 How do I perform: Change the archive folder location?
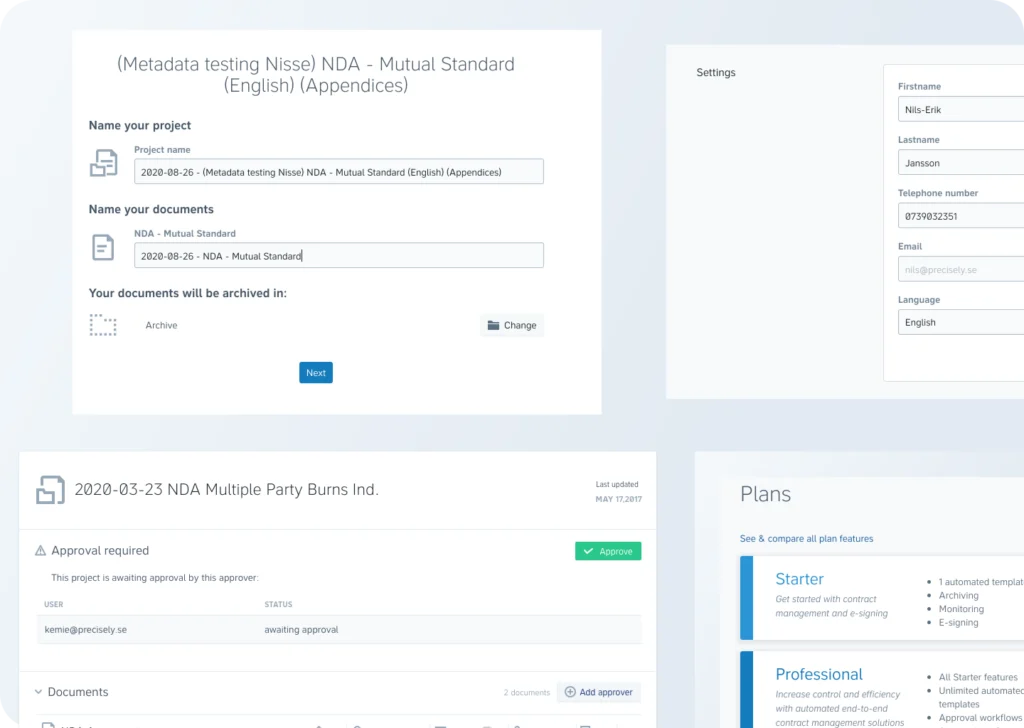[x=512, y=325]
